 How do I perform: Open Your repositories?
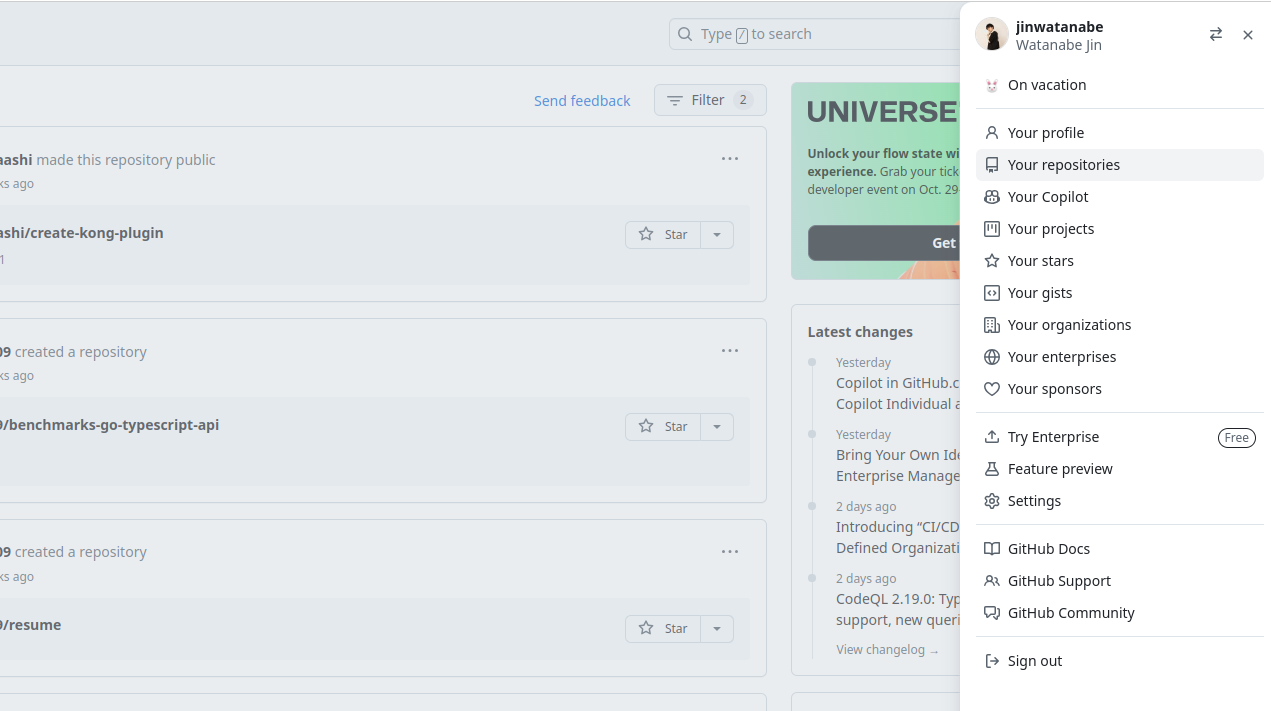1120,165
